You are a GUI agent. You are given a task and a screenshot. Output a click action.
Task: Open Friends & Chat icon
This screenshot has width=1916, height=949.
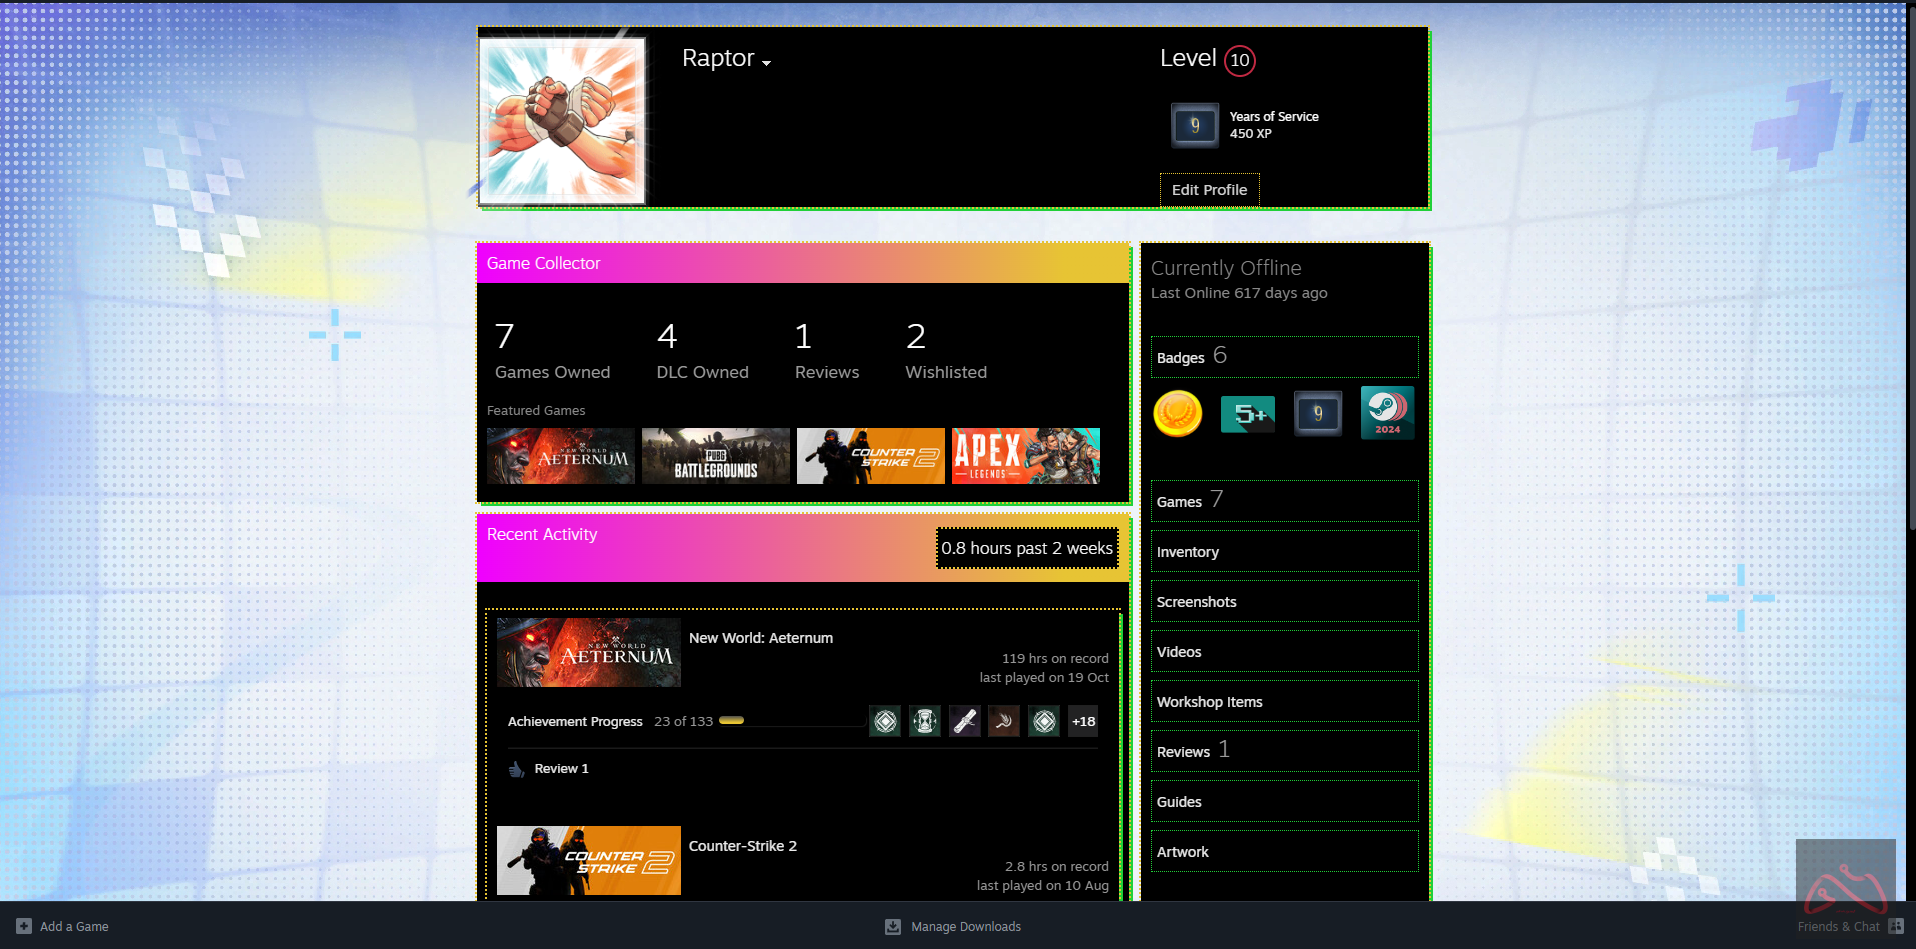[x=1895, y=926]
